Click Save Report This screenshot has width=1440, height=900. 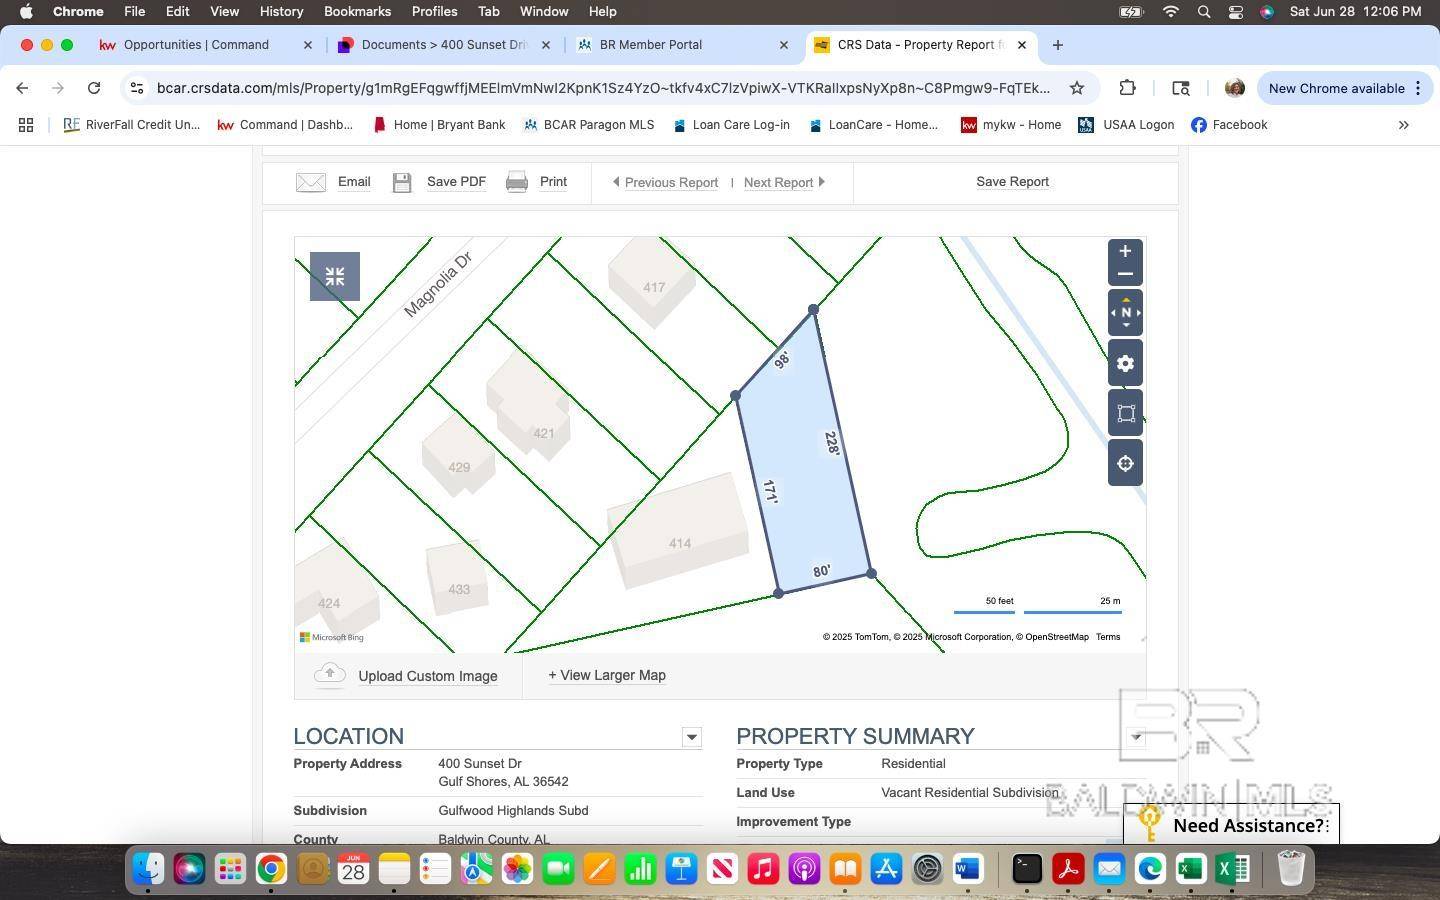(x=1012, y=182)
